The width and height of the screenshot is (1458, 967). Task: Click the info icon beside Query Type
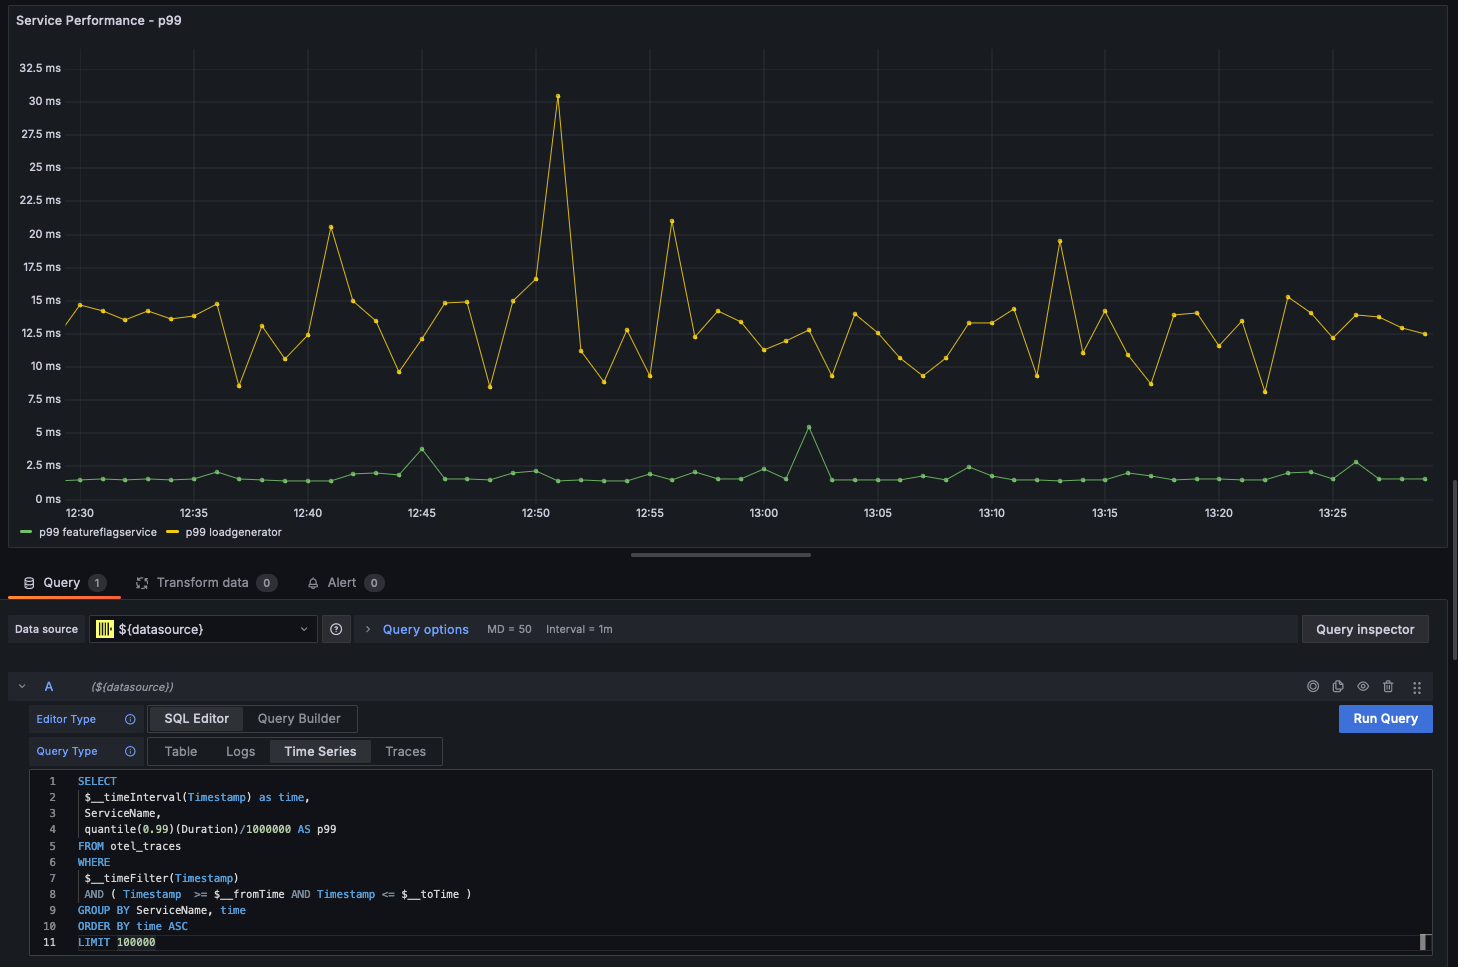(130, 752)
